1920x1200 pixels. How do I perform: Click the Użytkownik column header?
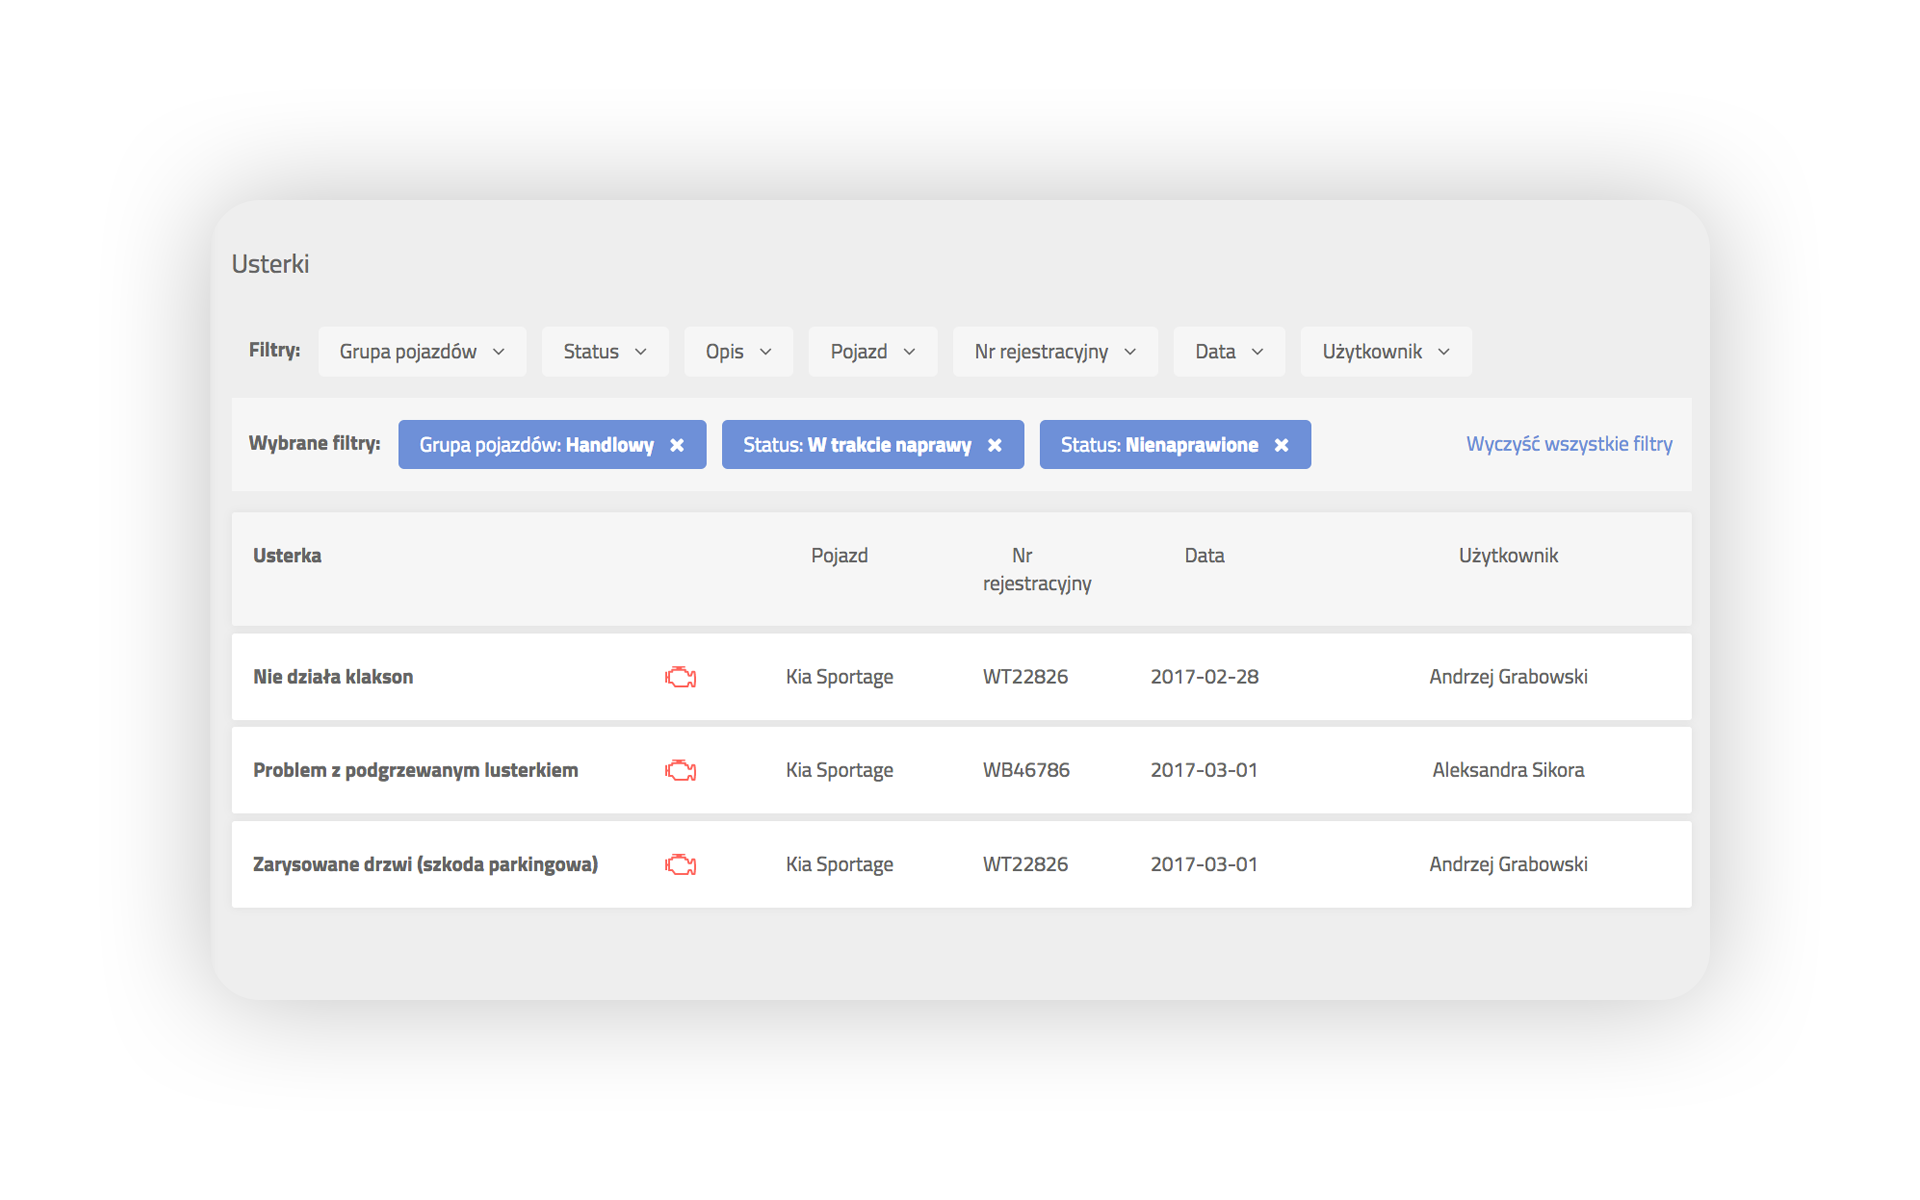pos(1507,555)
